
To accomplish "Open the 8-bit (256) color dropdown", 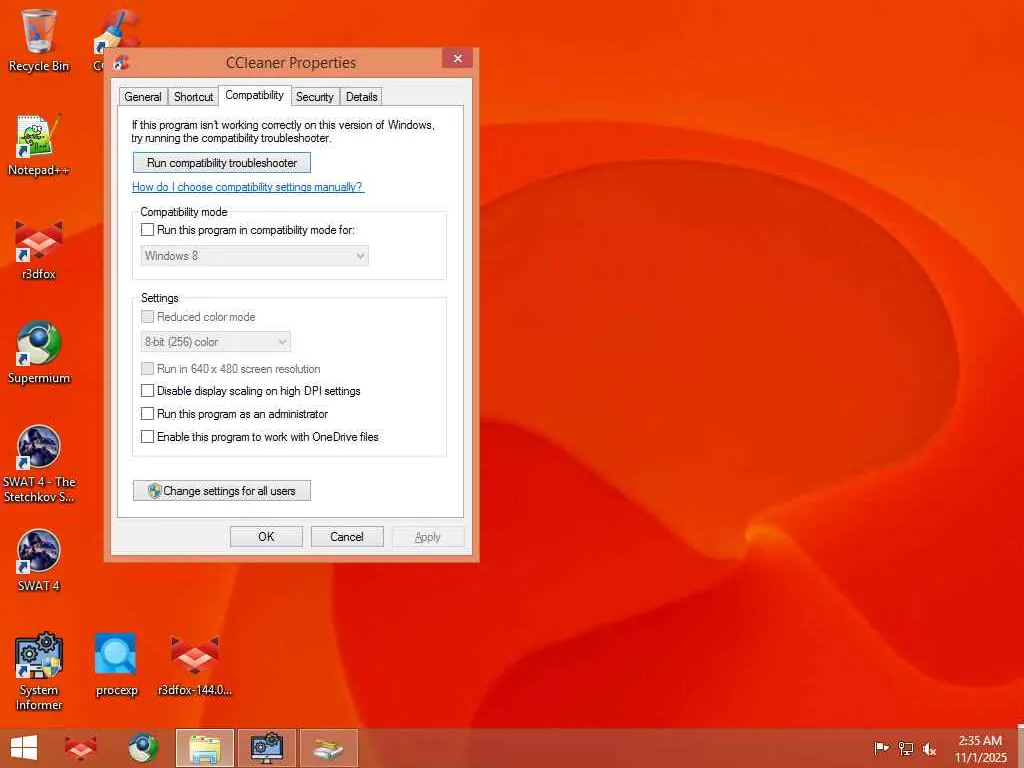I will 216,342.
